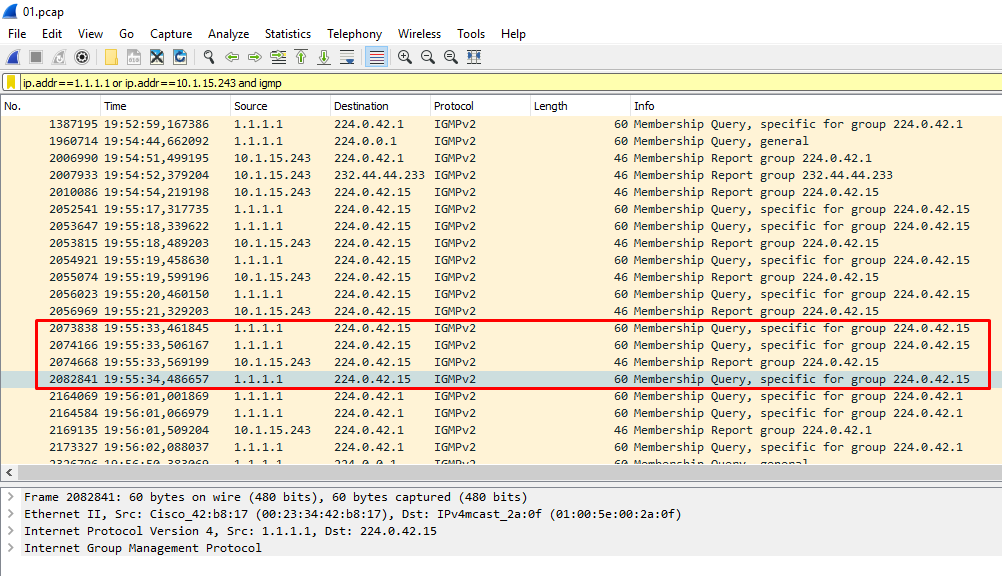The image size is (1002, 576).
Task: Find a packet magnifier icon
Action: click(209, 57)
